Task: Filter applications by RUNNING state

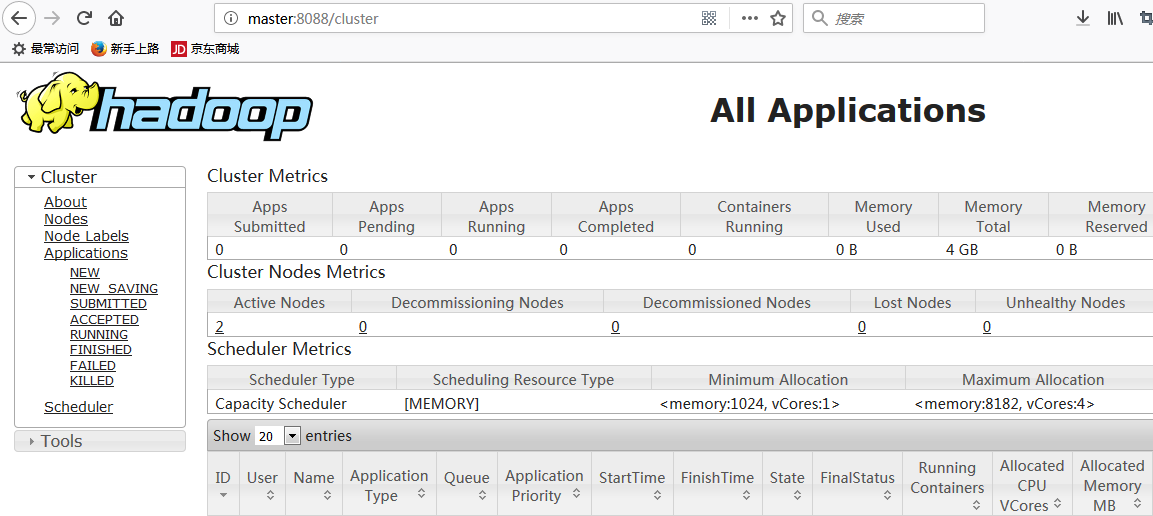Action: (99, 335)
